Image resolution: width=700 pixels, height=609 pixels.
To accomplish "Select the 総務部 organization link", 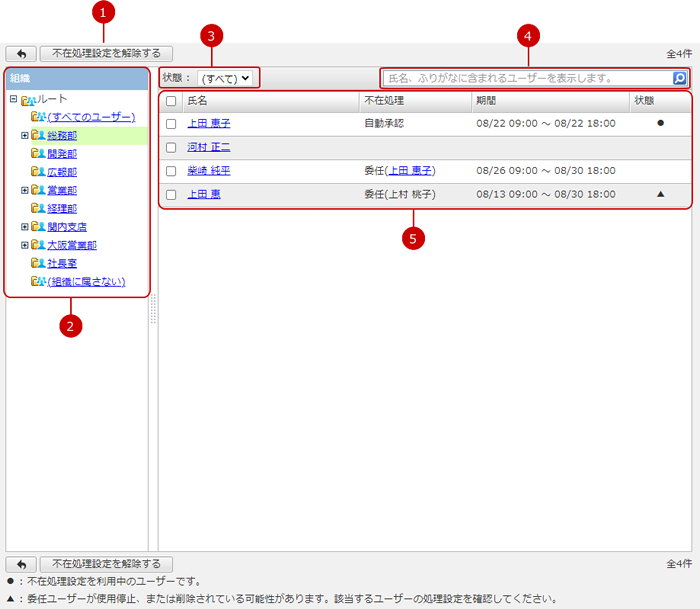I will (x=62, y=135).
